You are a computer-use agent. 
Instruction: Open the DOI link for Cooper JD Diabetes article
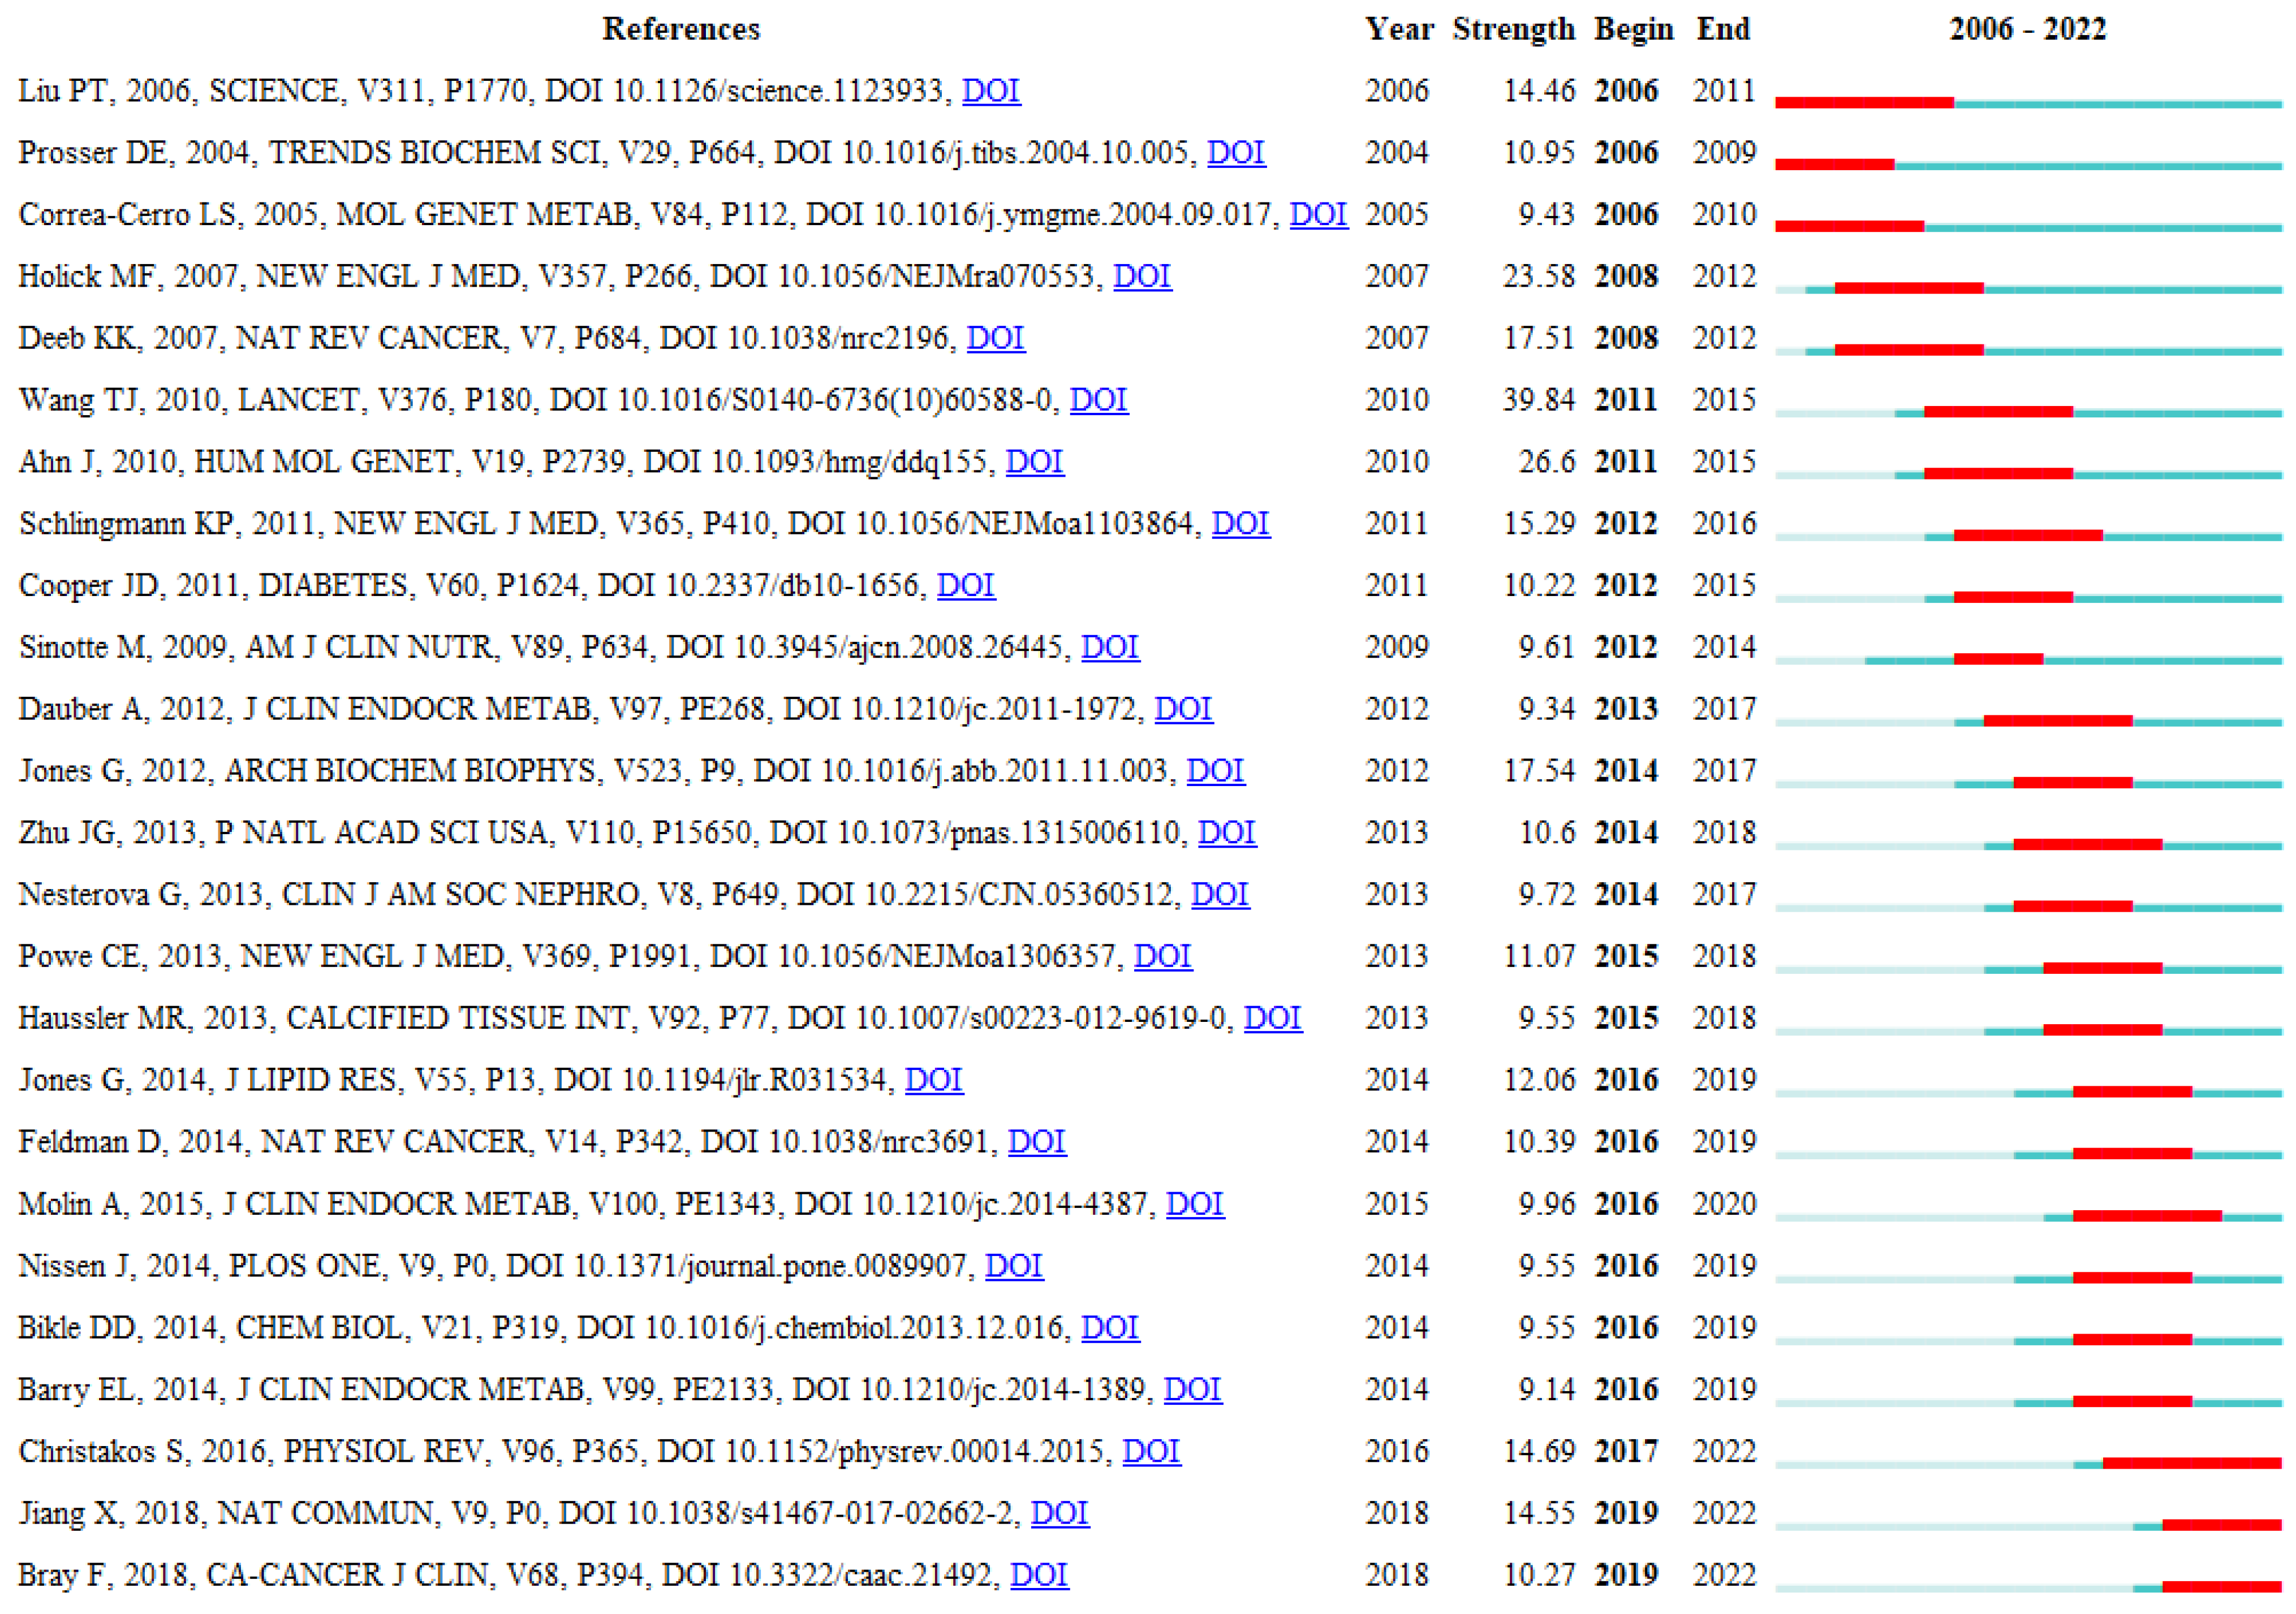(x=966, y=585)
